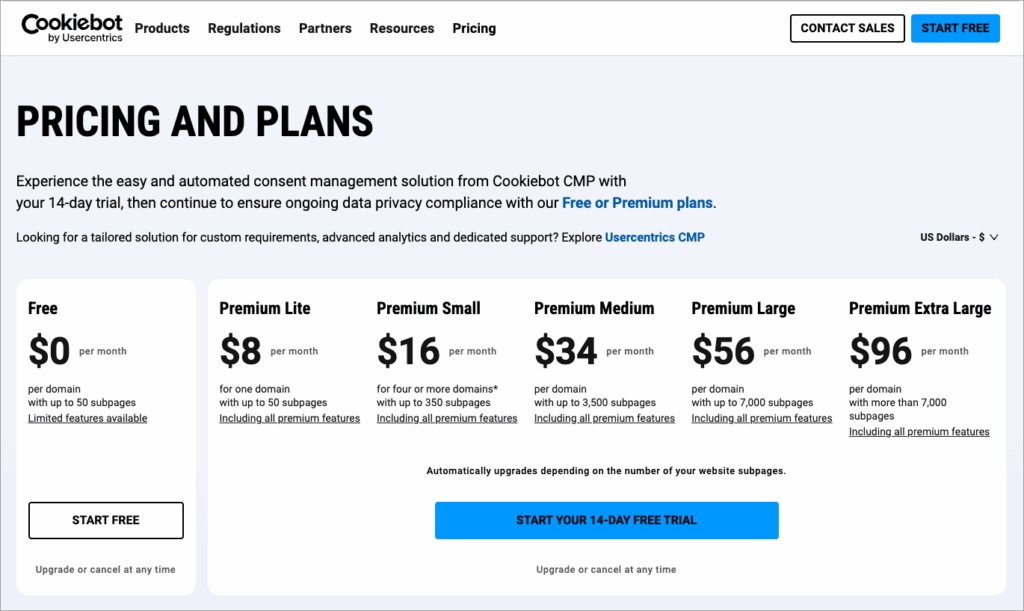The width and height of the screenshot is (1024, 611).
Task: Open the Partners menu
Action: pyautogui.click(x=325, y=28)
